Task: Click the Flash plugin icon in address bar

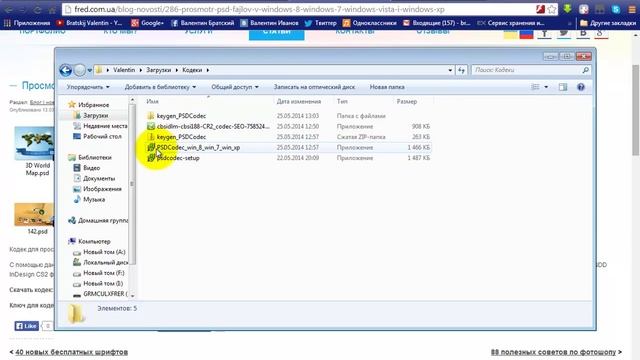Action: (540, 9)
